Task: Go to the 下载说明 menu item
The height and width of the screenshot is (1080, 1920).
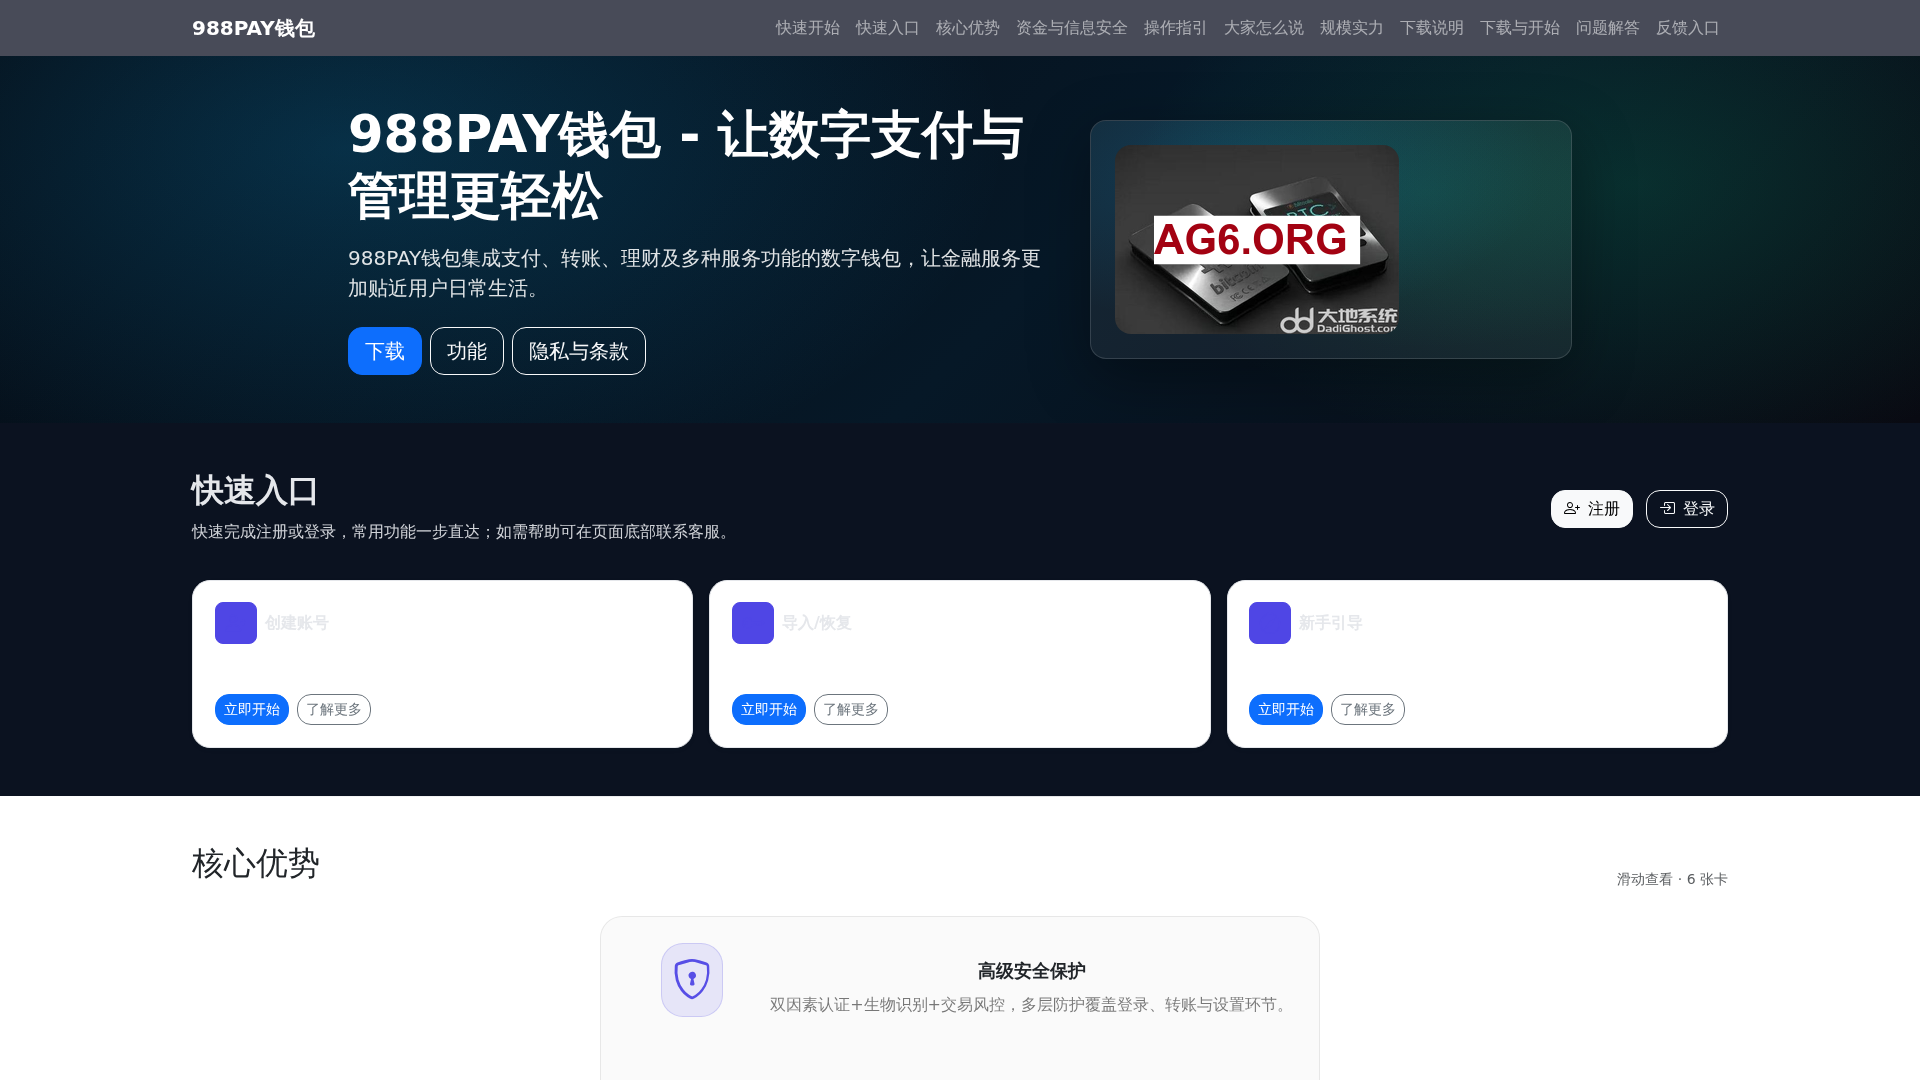Action: 1432,28
